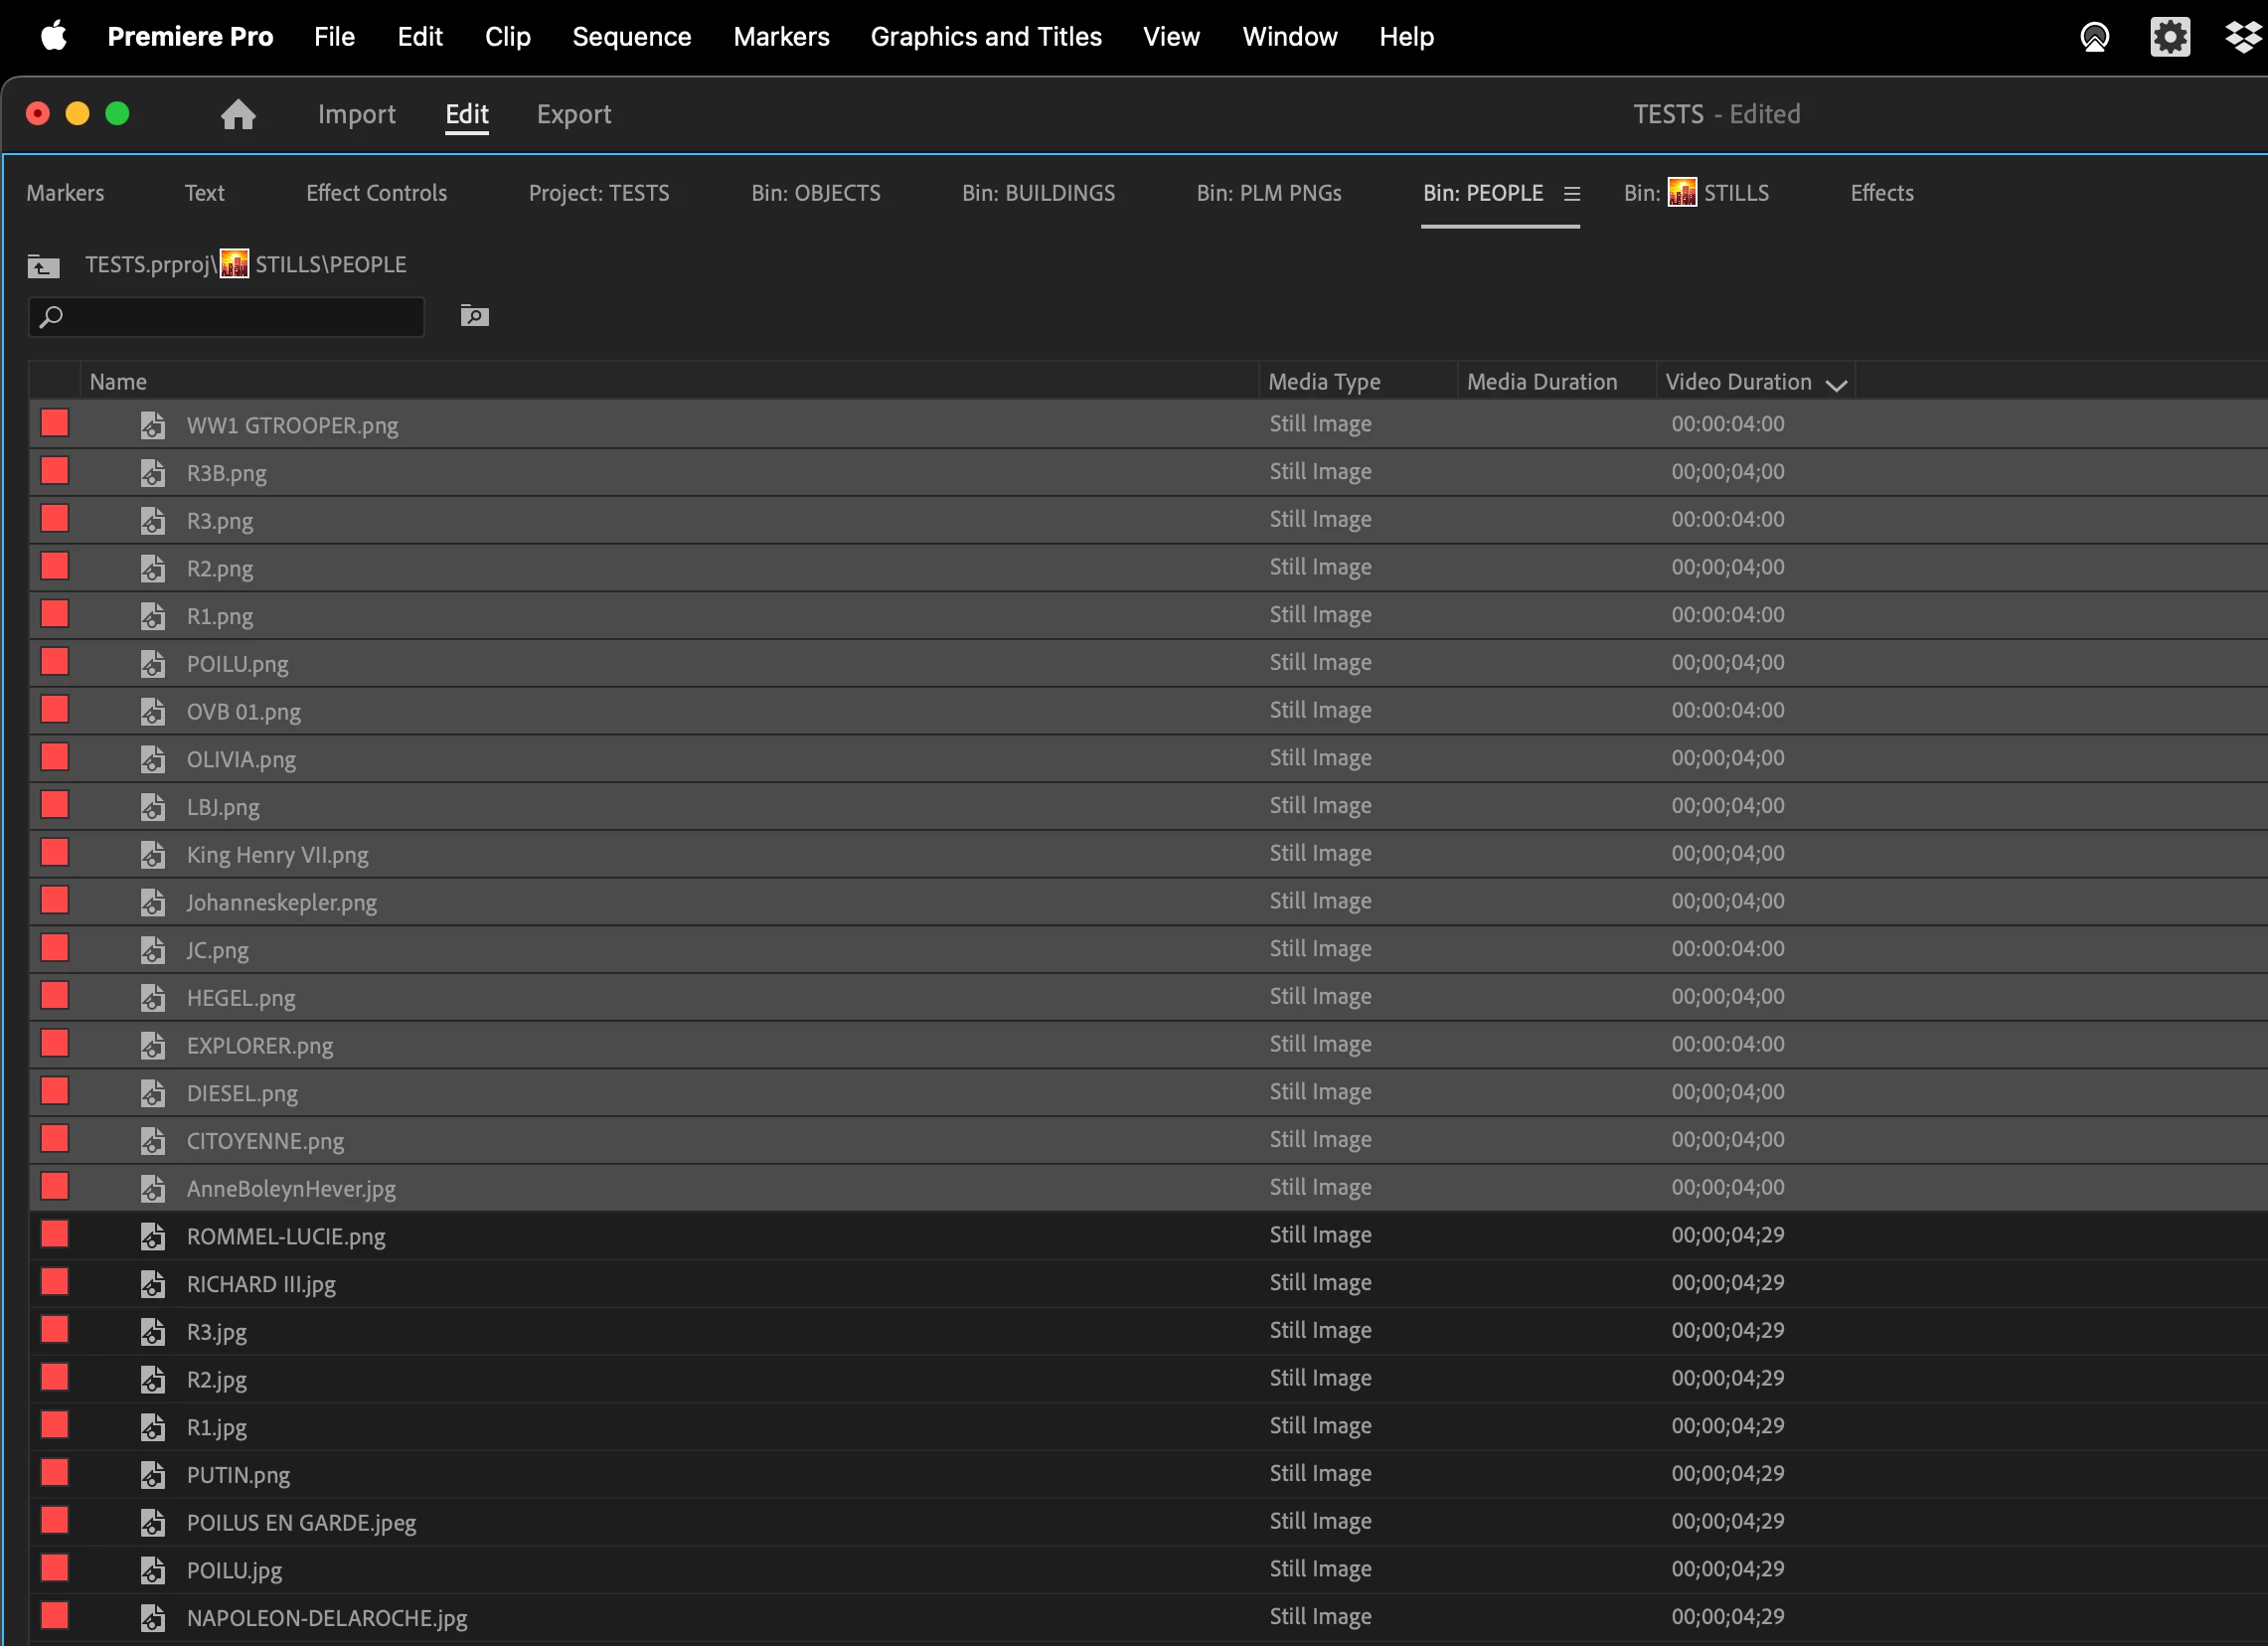This screenshot has width=2268, height=1646.
Task: Open the Import workspace
Action: click(x=356, y=114)
